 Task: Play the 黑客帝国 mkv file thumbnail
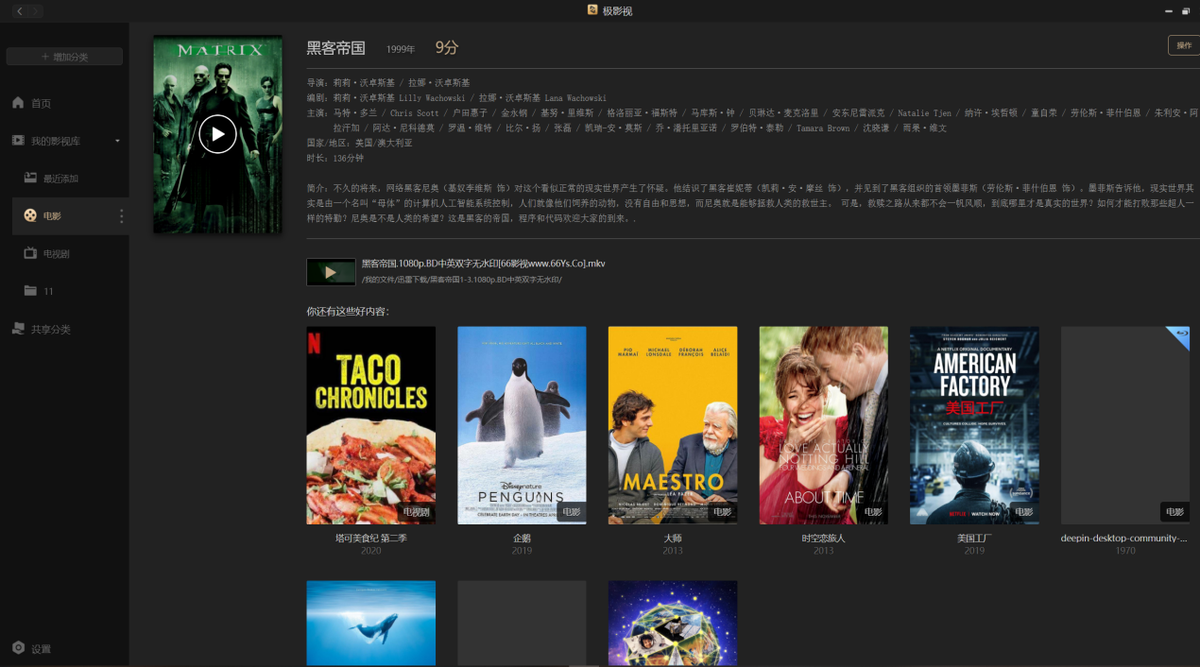[331, 272]
